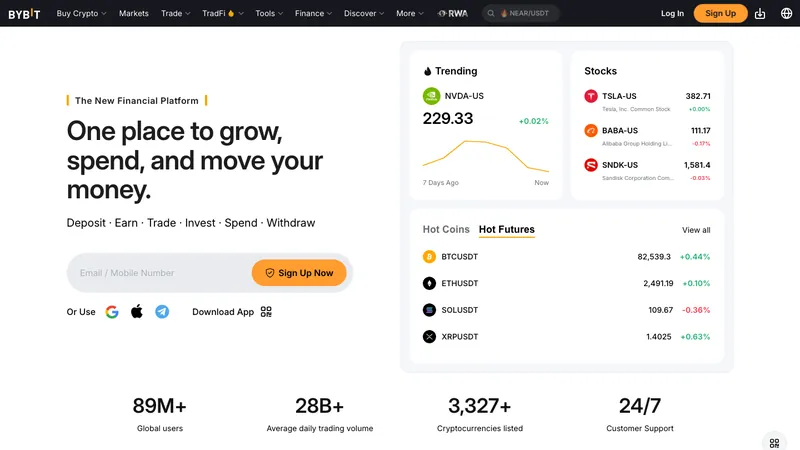The height and width of the screenshot is (450, 800).
Task: Click the SOLUSDT change -0.36%
Action: point(696,310)
